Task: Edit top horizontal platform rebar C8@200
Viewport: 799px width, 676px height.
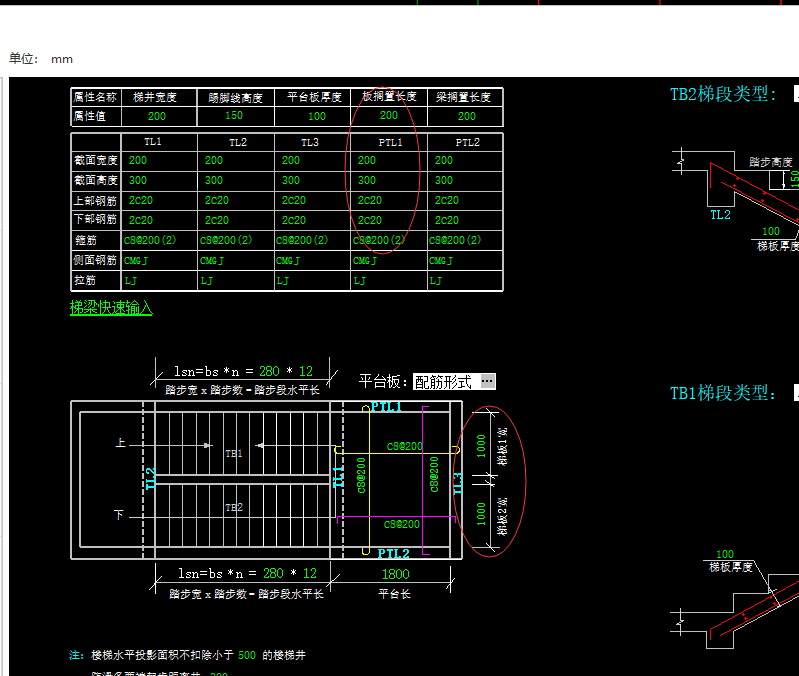Action: (405, 446)
